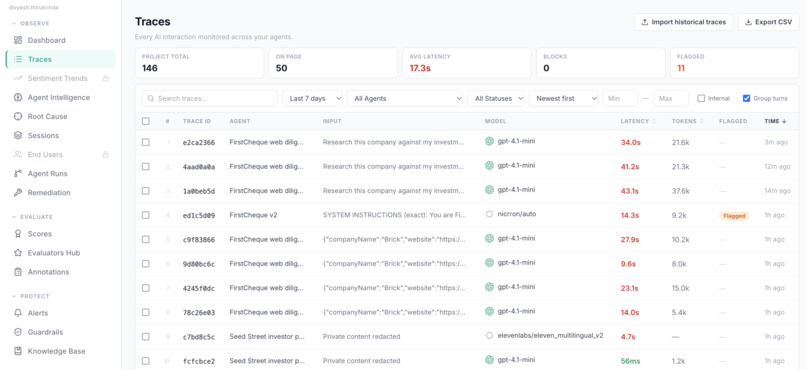
Task: Click the Export CSV button
Action: (x=768, y=22)
